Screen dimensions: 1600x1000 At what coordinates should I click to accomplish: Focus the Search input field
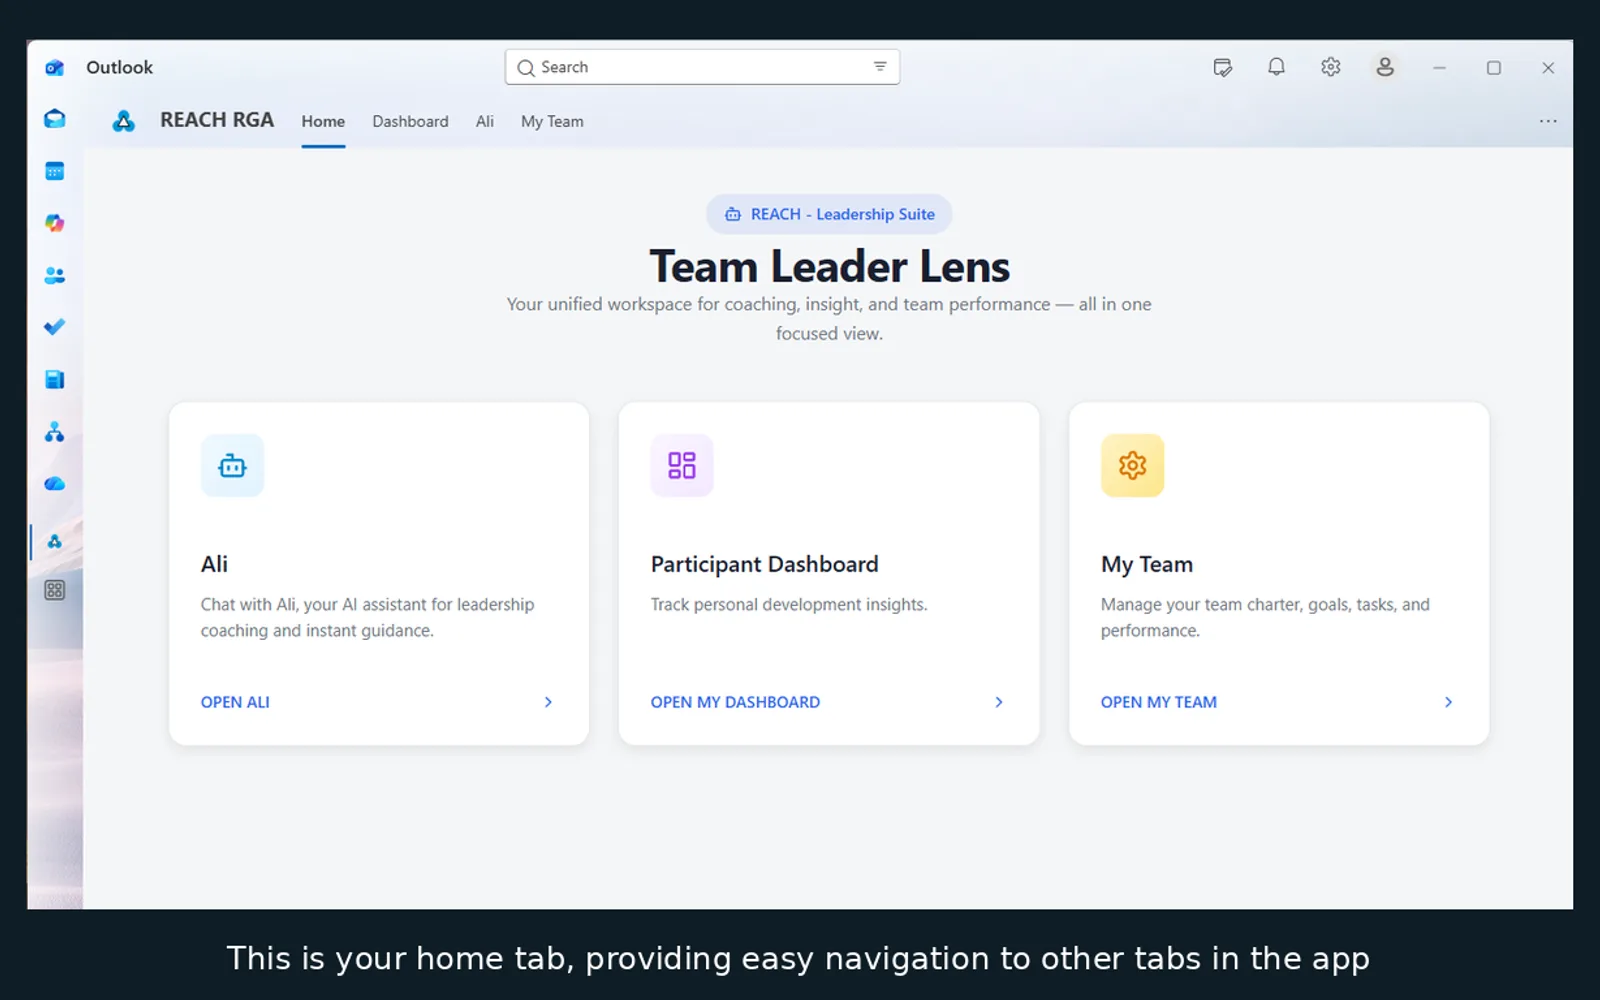tap(702, 67)
